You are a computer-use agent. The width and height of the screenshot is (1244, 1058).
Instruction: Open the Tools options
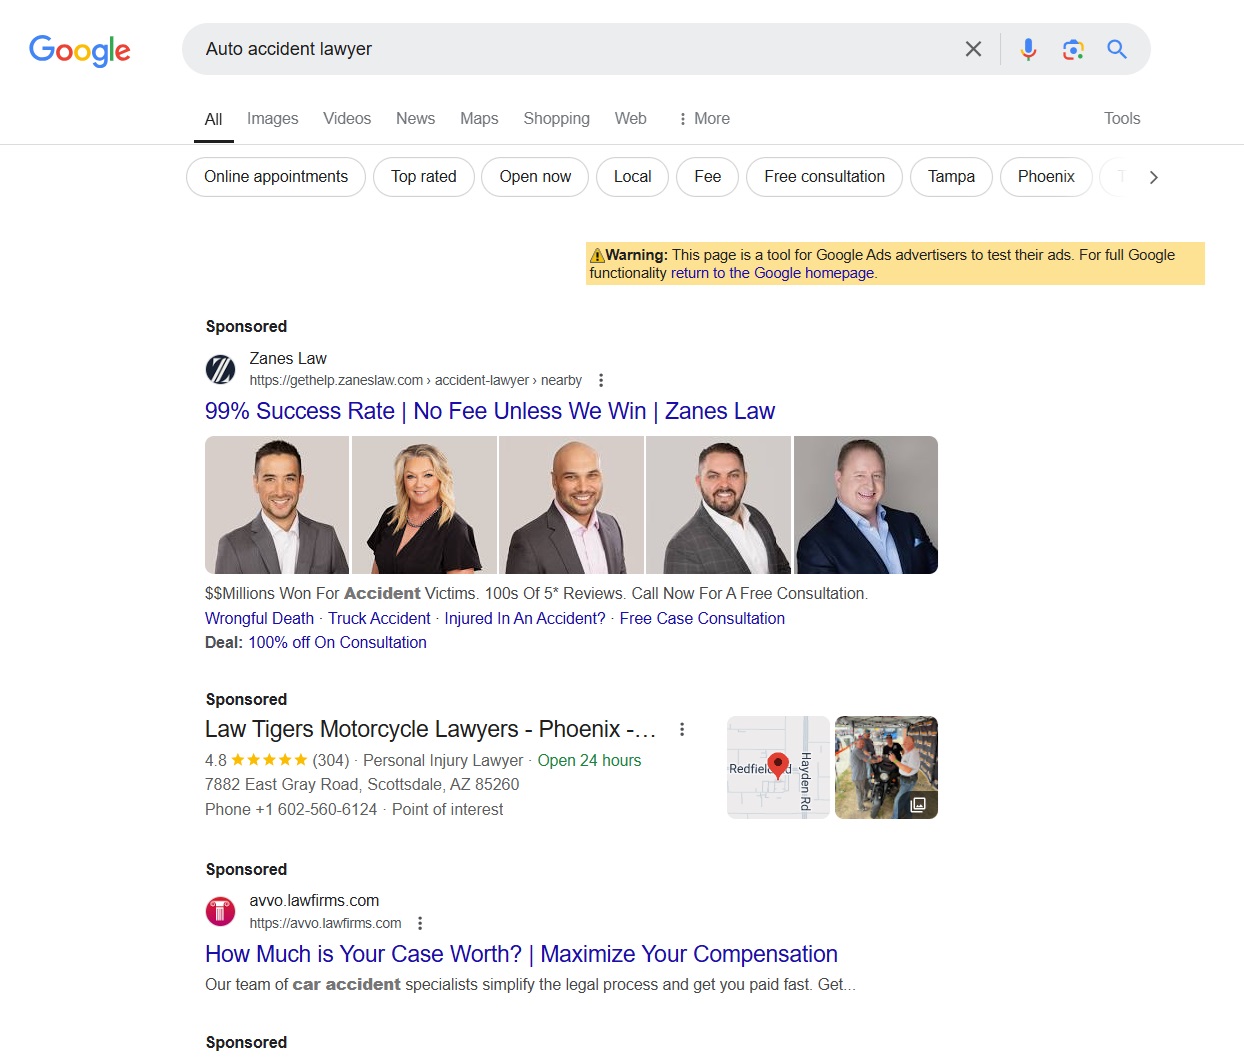1121,119
